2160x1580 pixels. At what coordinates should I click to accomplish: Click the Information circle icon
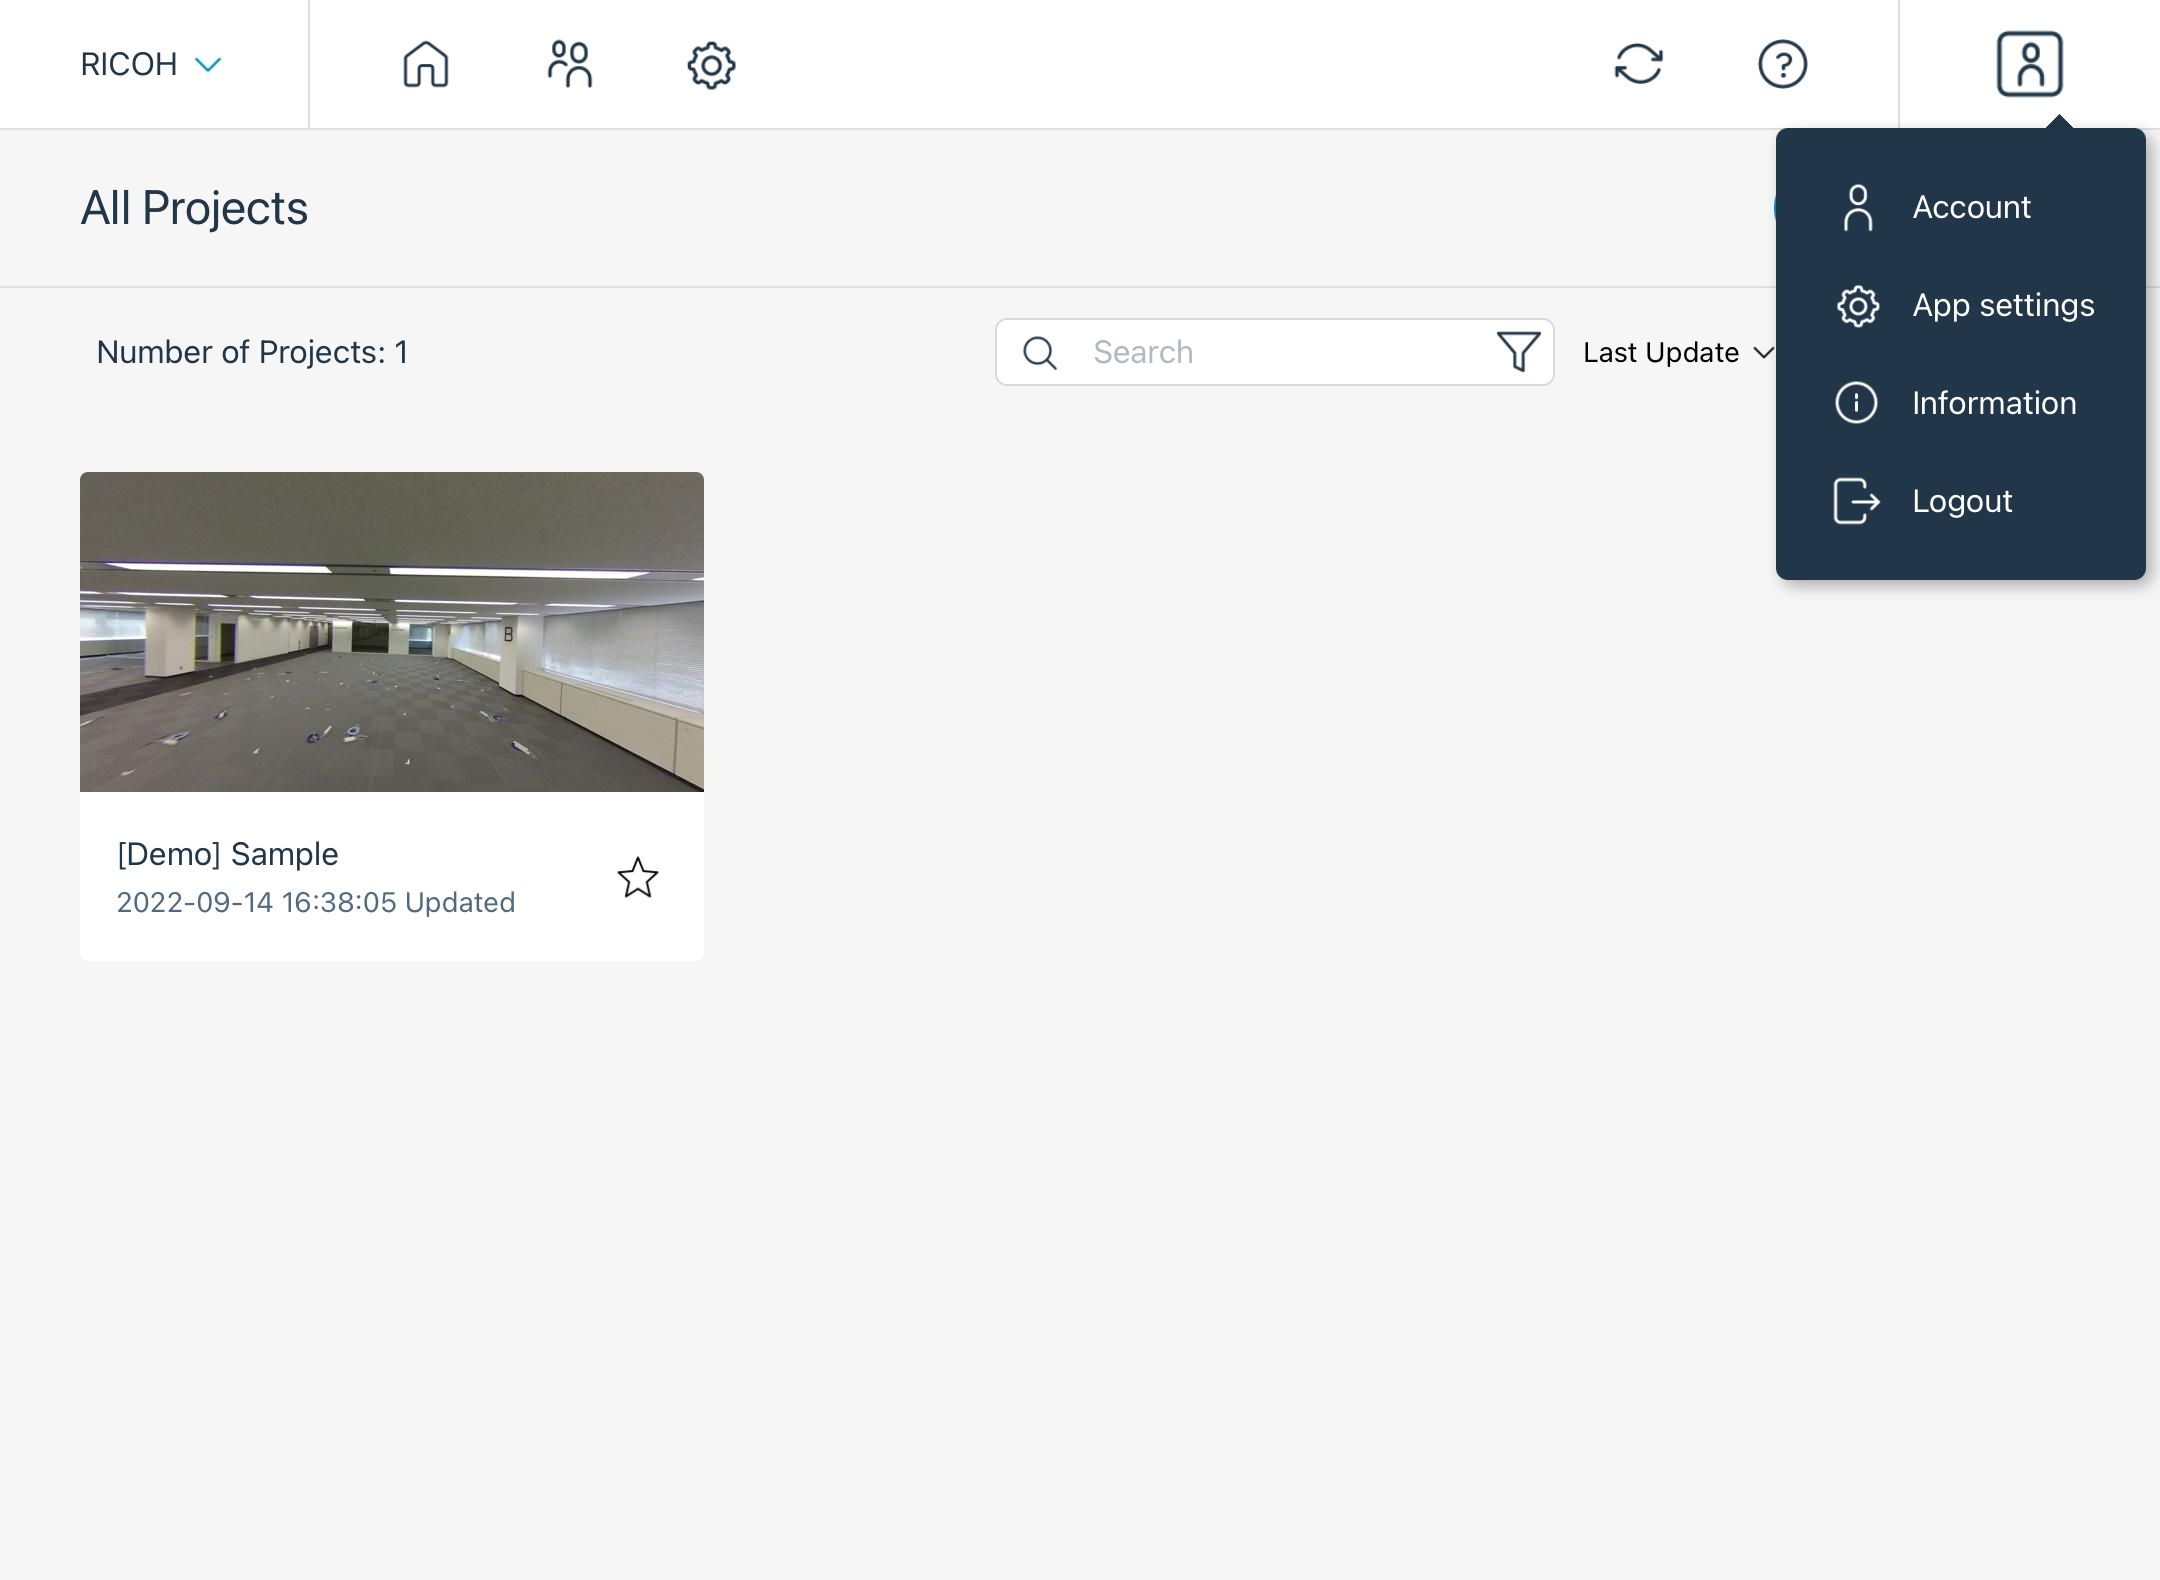tap(1856, 403)
